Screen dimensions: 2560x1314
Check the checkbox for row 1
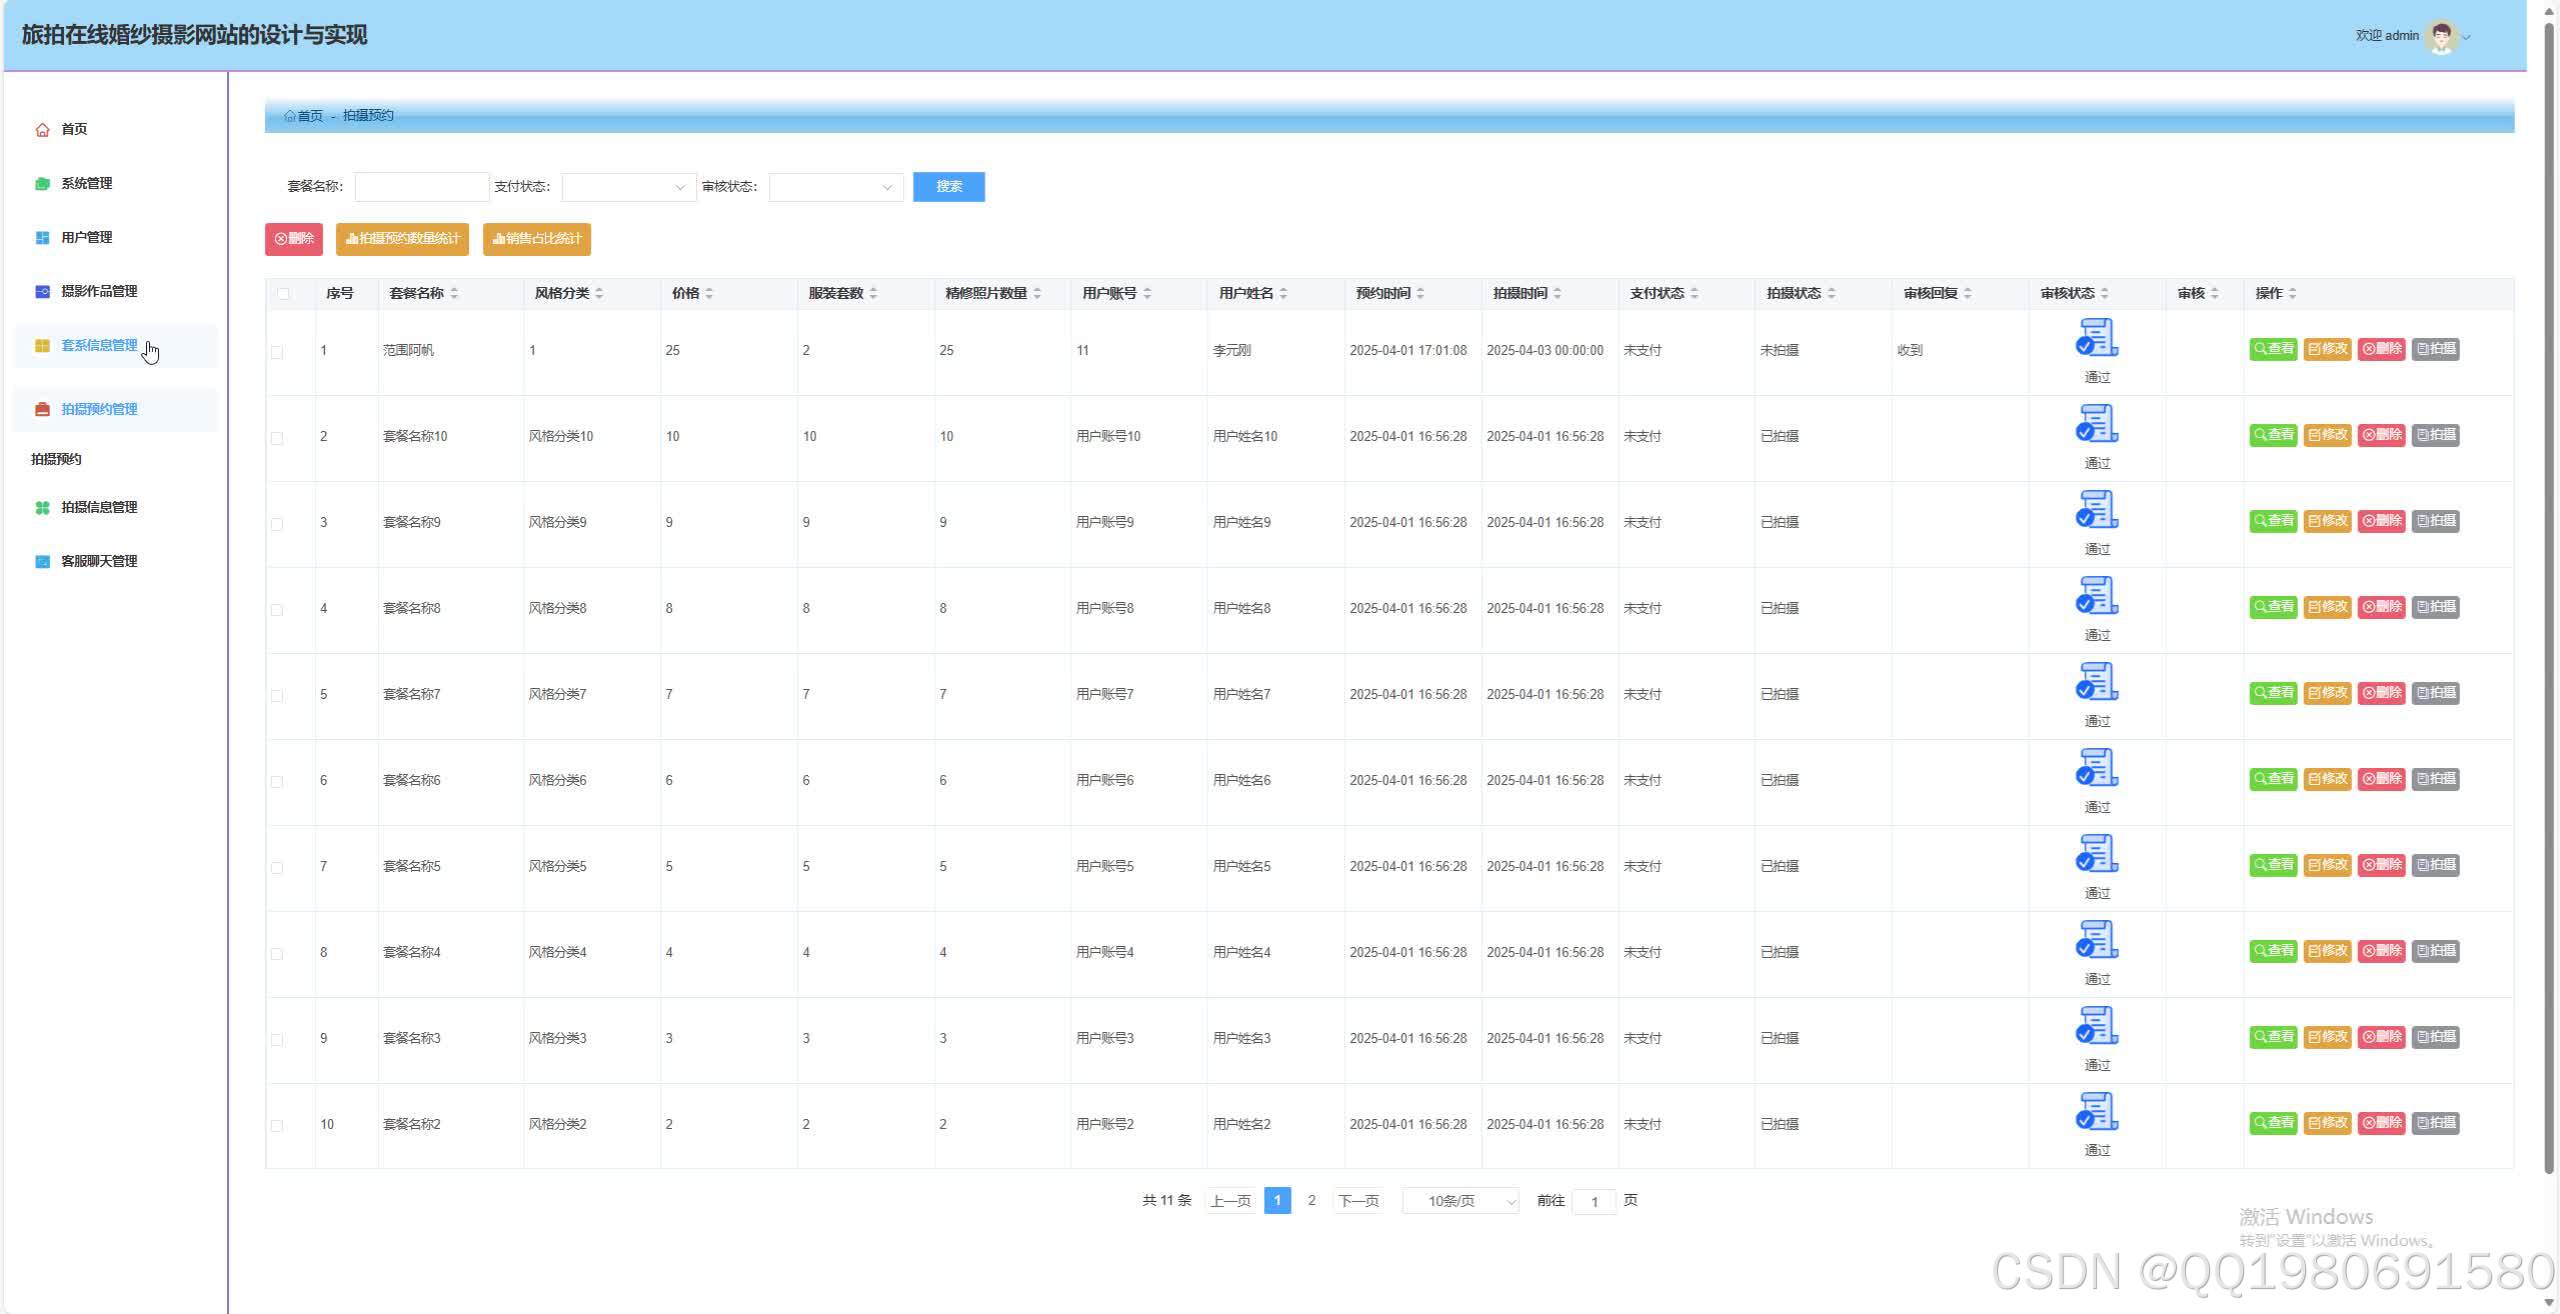[277, 352]
